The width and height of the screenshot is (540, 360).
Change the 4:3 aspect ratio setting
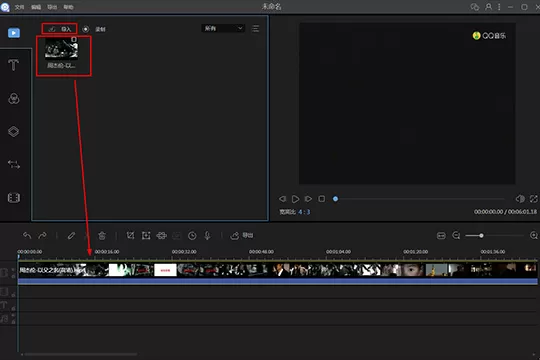click(304, 212)
